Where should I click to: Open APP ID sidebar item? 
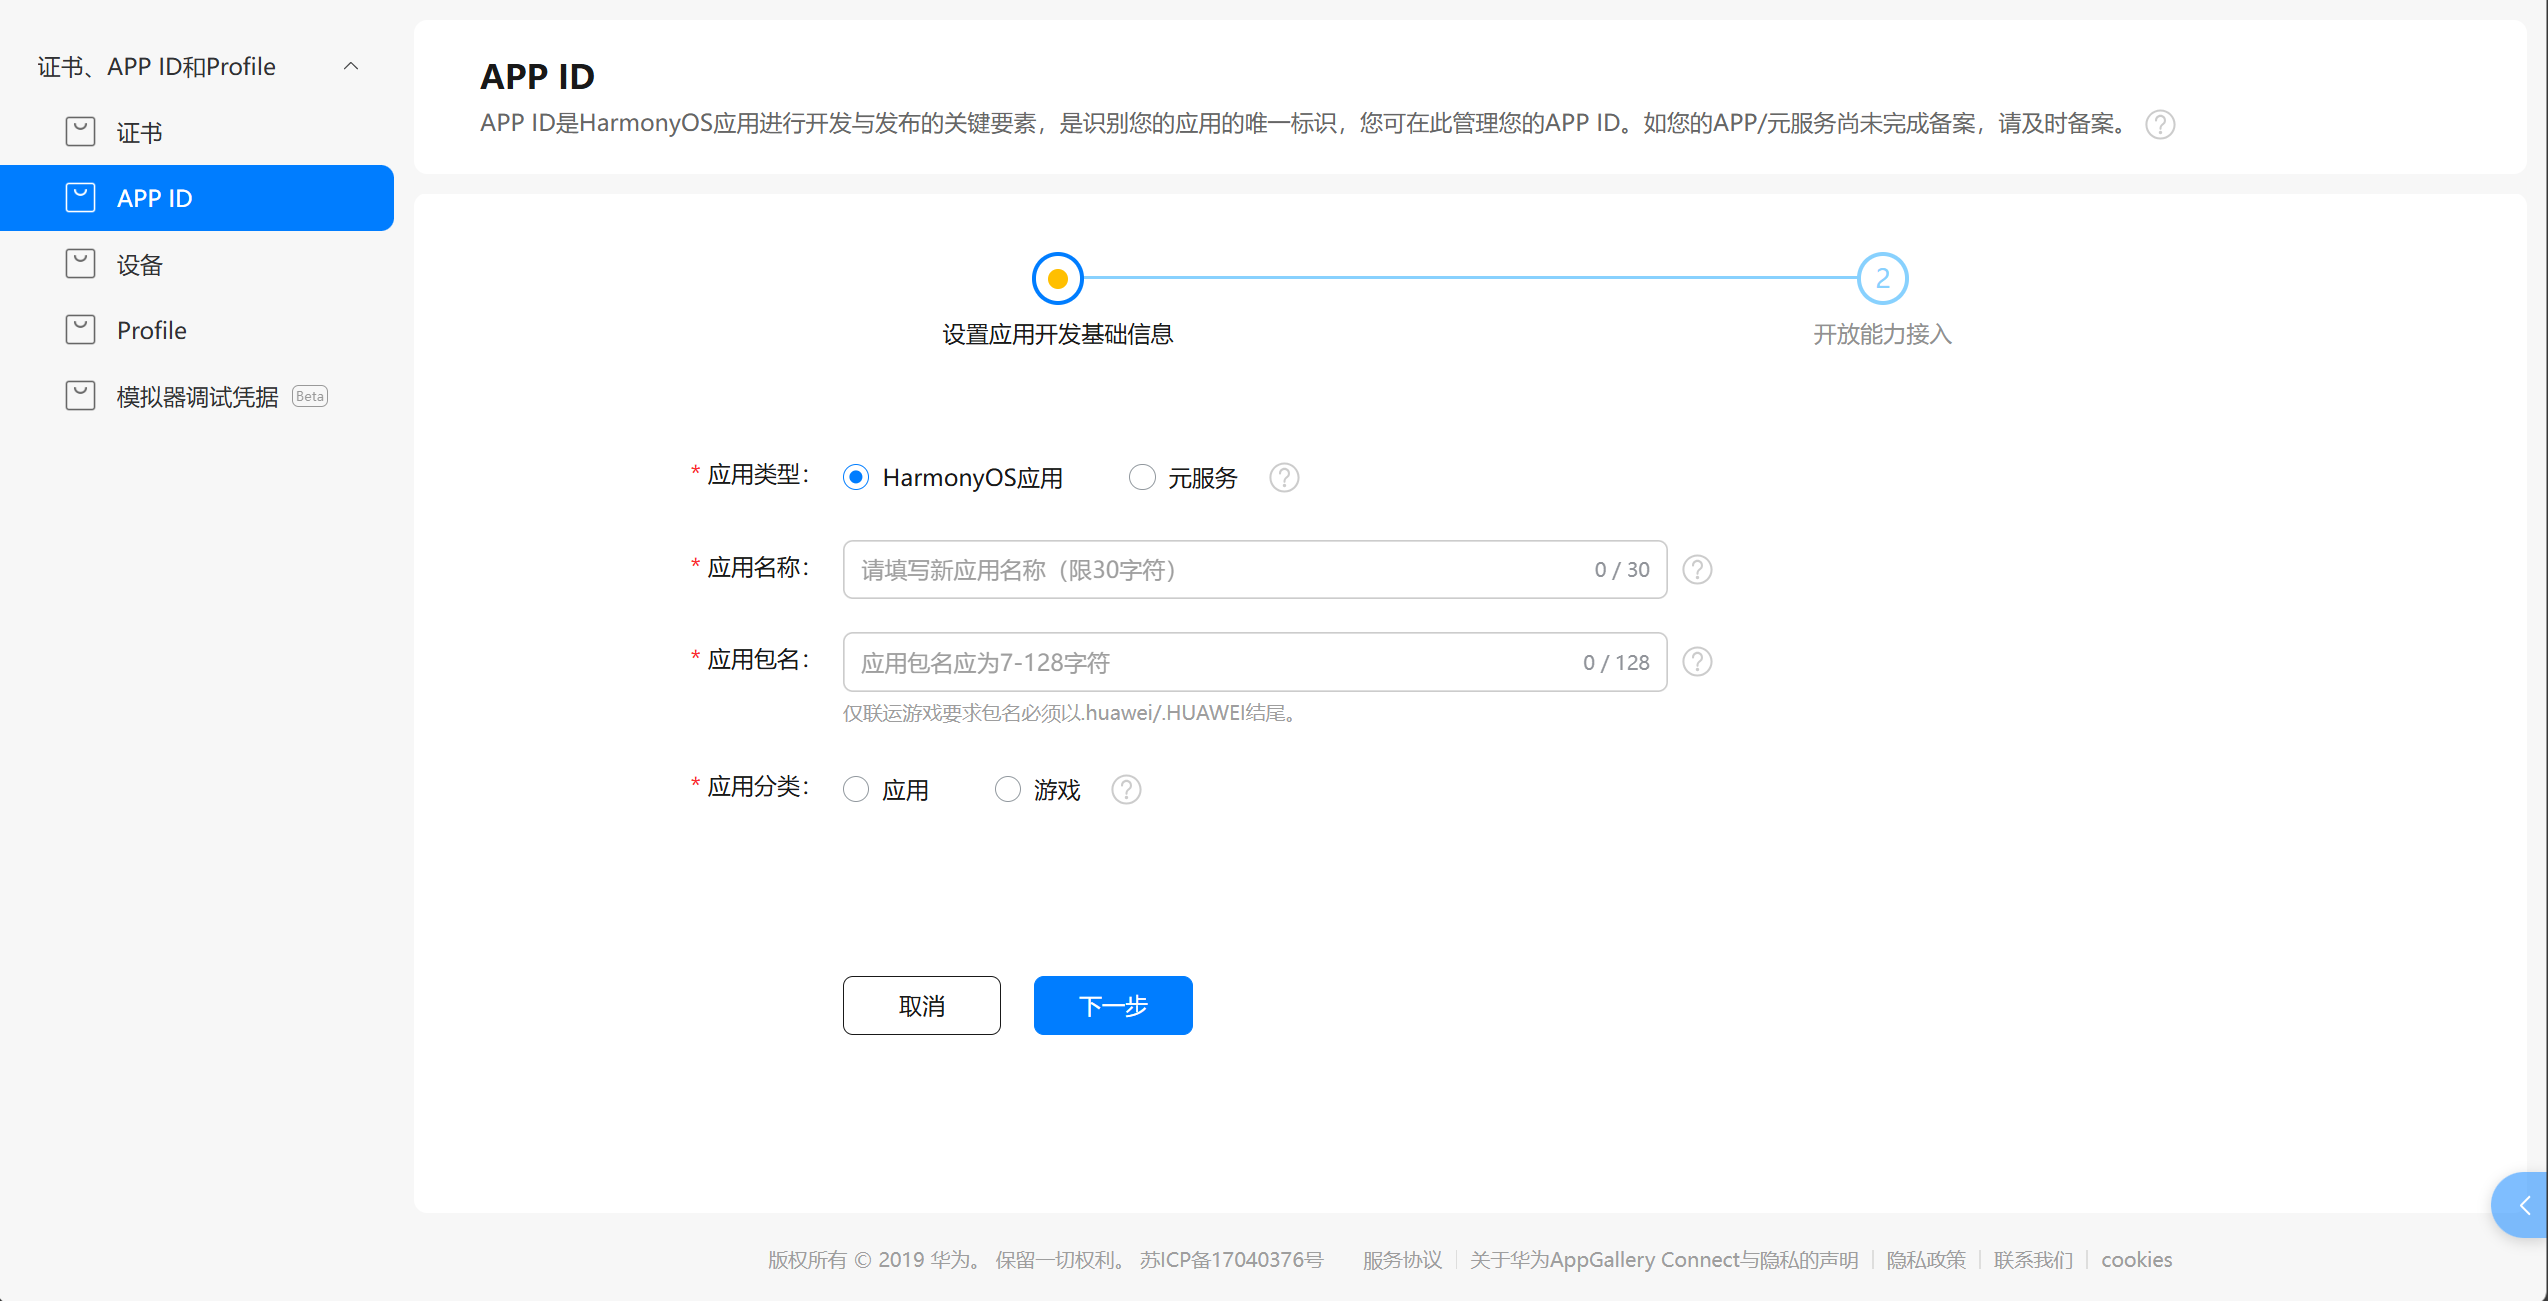[x=154, y=198]
